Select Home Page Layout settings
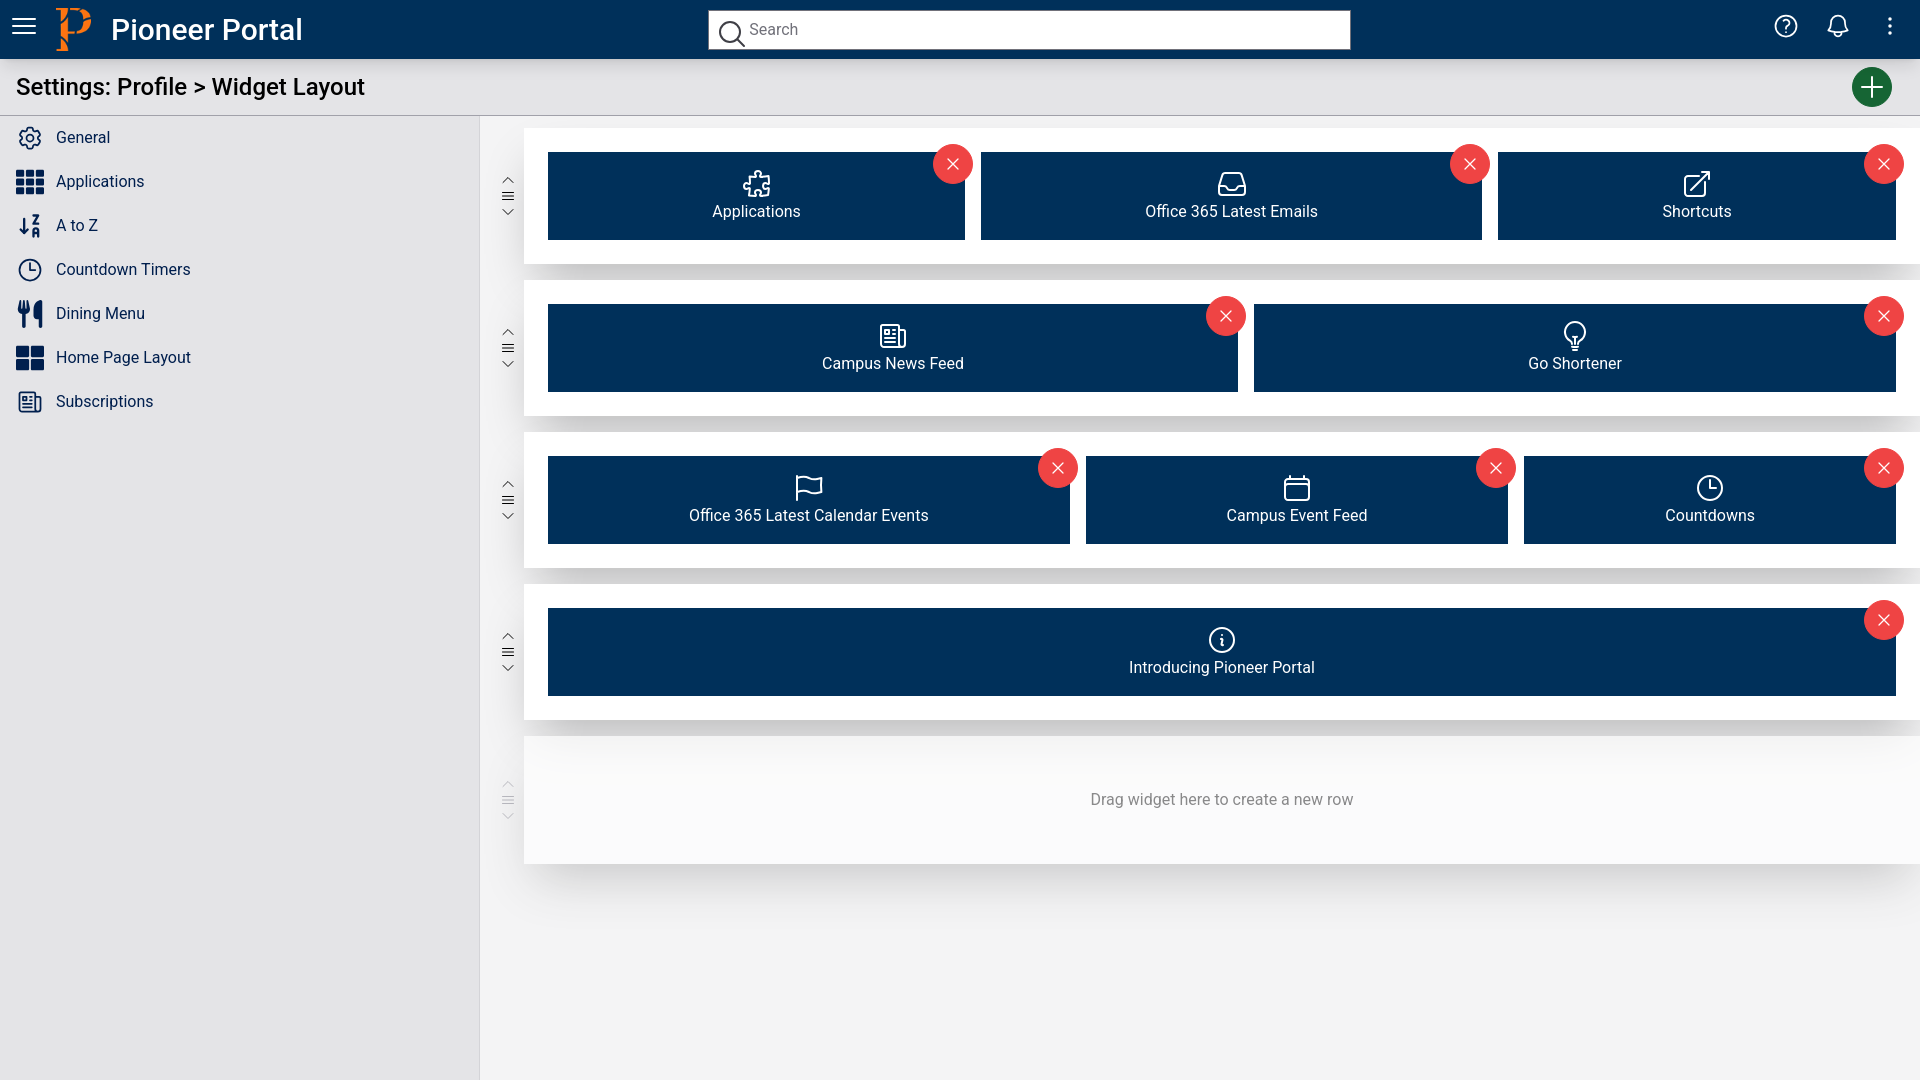 [x=123, y=356]
